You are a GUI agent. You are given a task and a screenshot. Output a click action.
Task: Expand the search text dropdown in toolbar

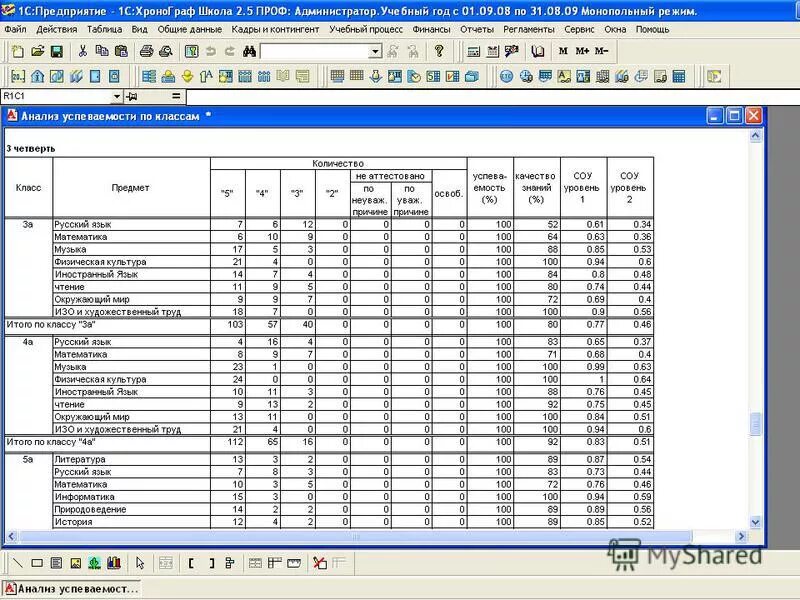[x=375, y=51]
